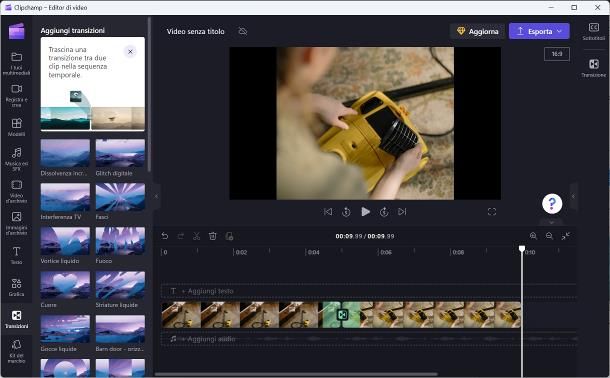Open the Musica ed SFX sidebar tab
The height and width of the screenshot is (378, 610).
[x=16, y=159]
